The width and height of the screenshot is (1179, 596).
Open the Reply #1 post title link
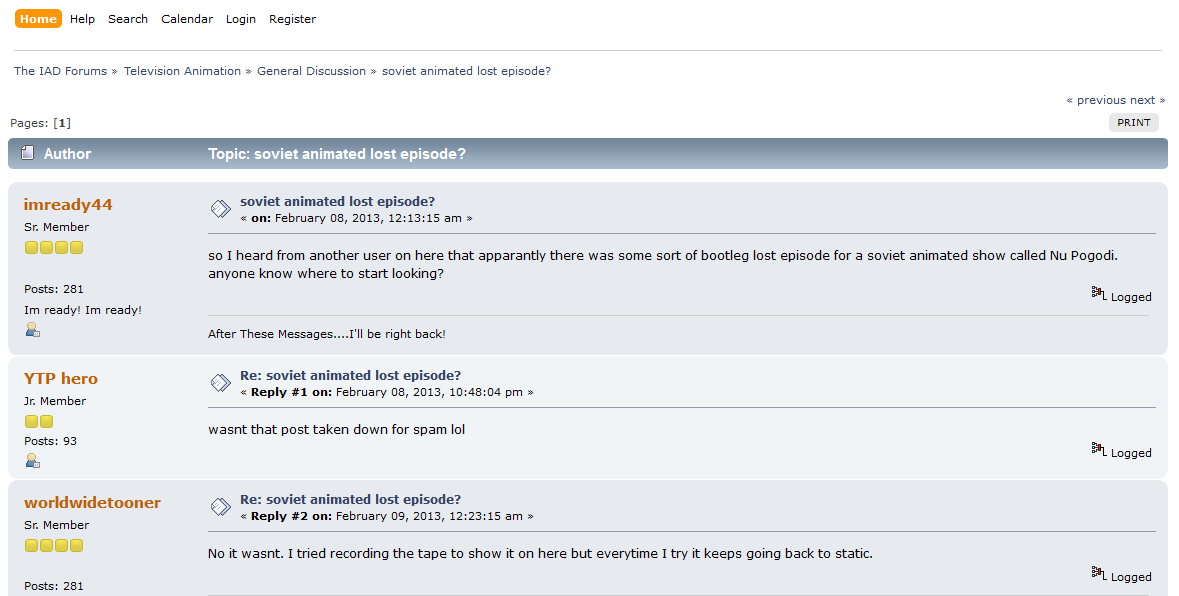[350, 376]
